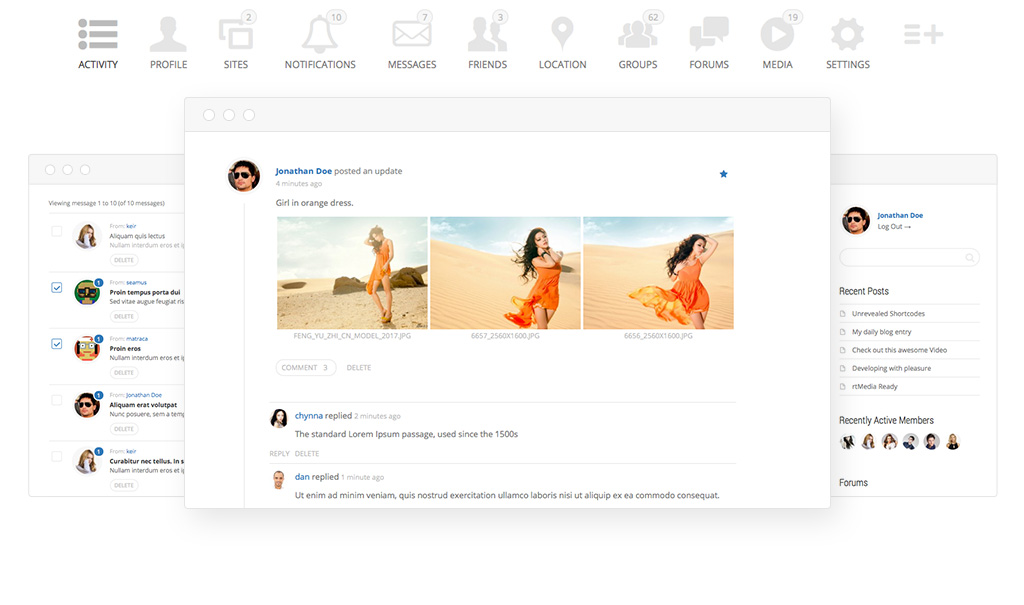Click the Log Out link
This screenshot has height=605, width=1024.
[x=894, y=227]
